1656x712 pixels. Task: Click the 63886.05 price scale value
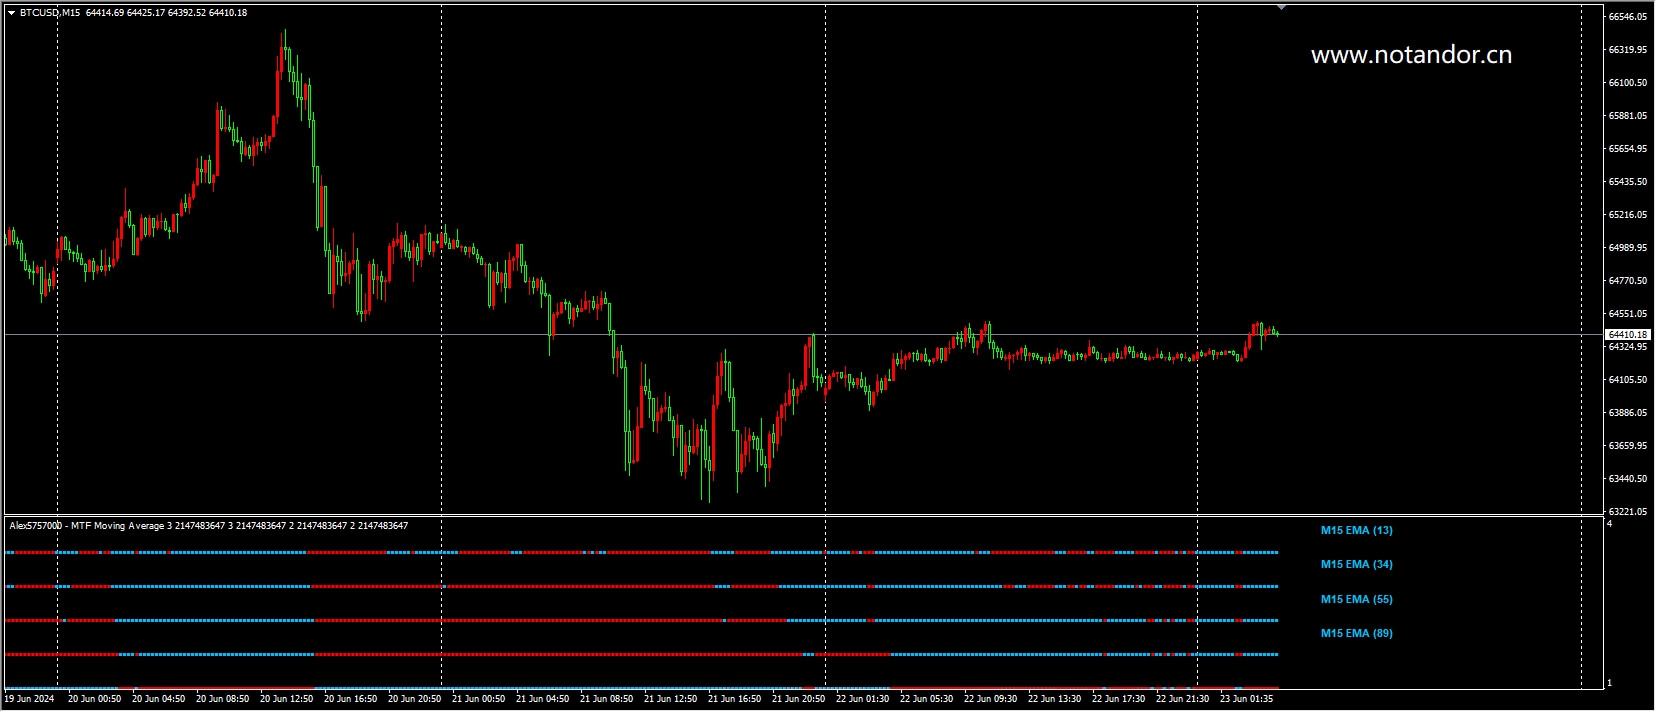click(1628, 413)
